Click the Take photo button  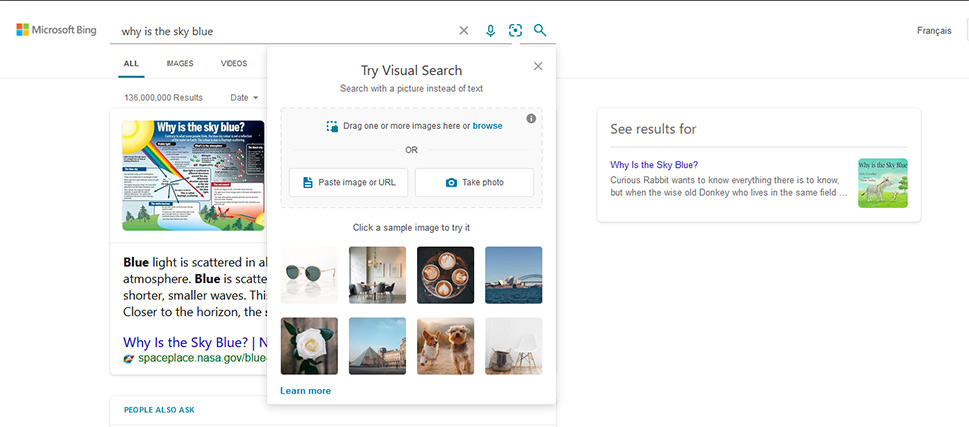[474, 182]
